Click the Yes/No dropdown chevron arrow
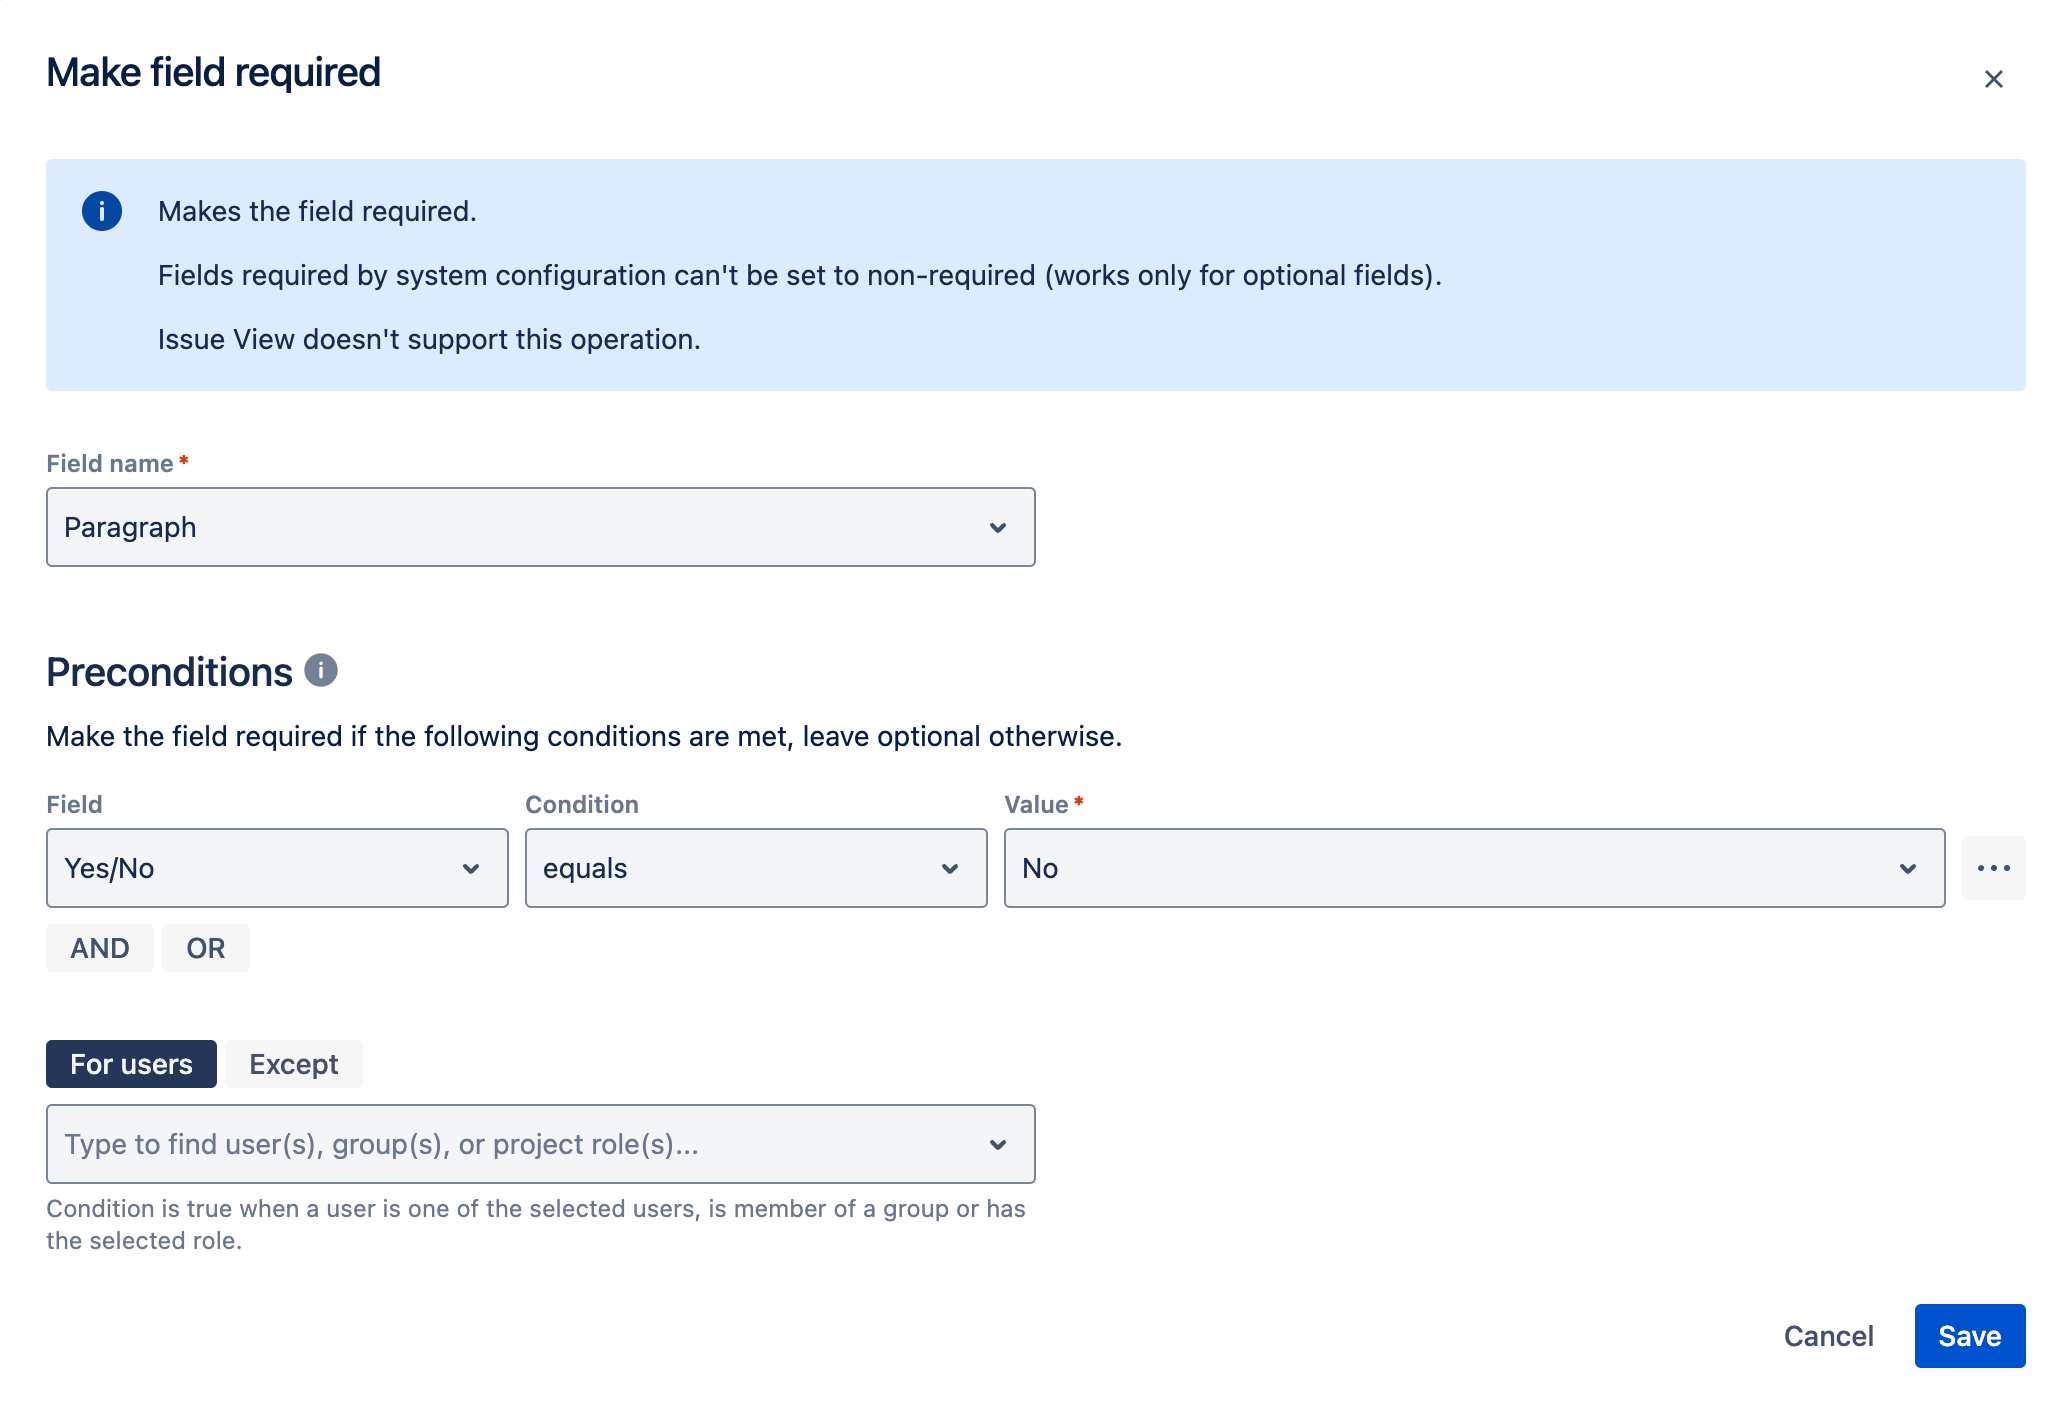 pos(471,869)
